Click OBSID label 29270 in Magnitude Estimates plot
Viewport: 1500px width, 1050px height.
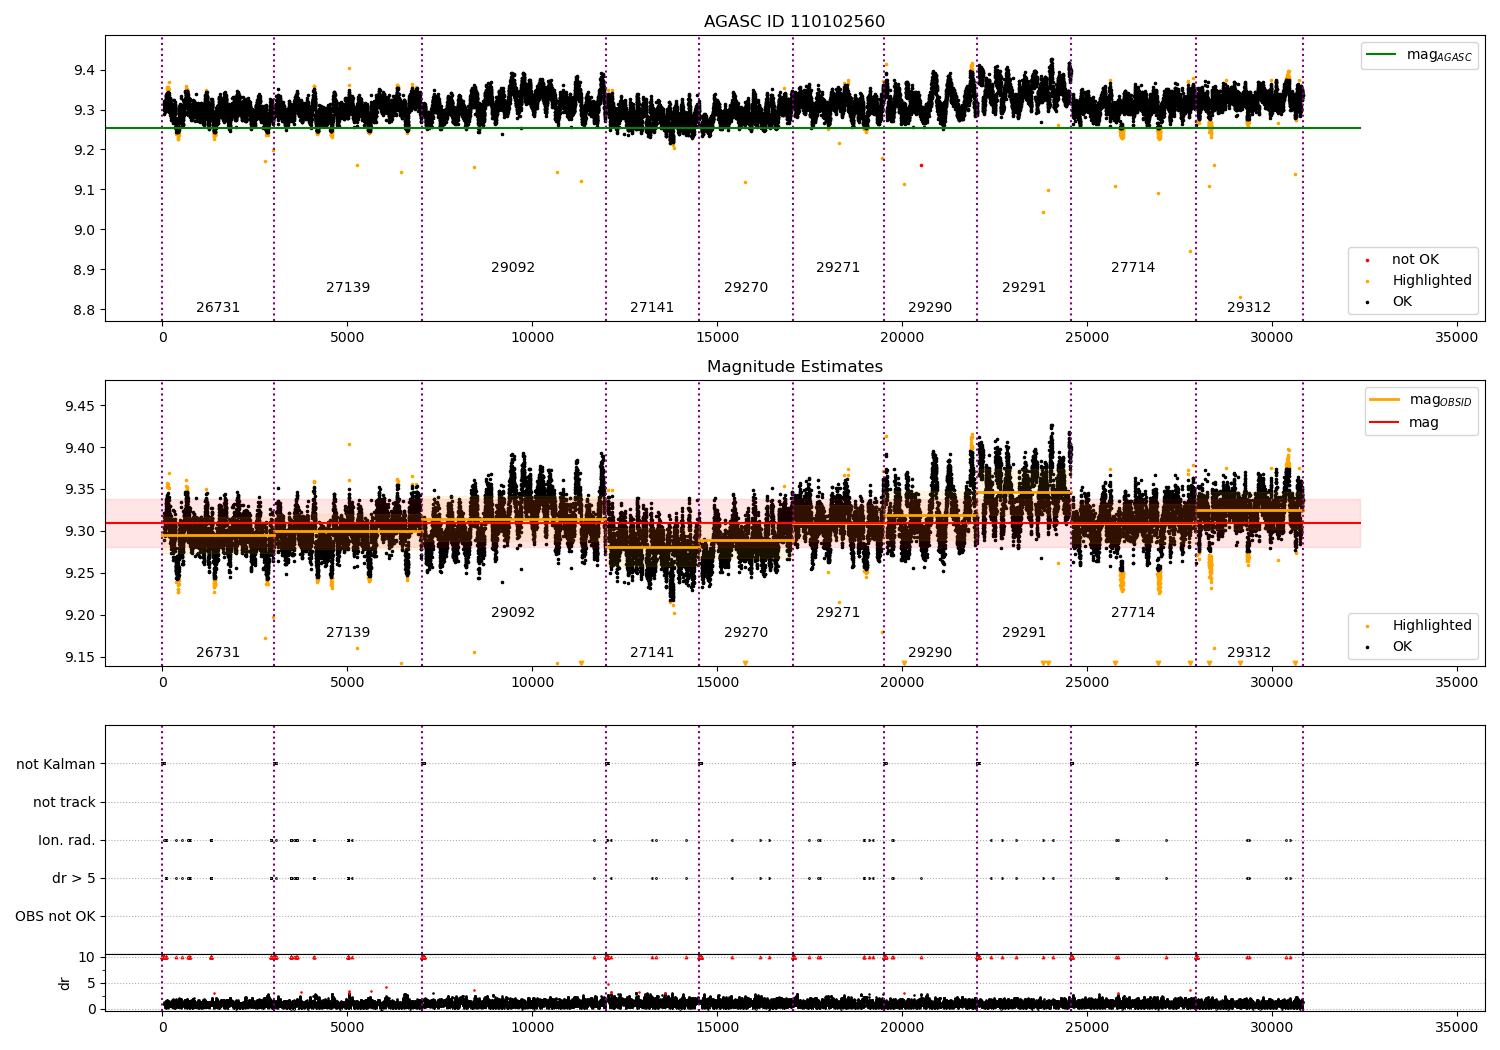point(746,633)
